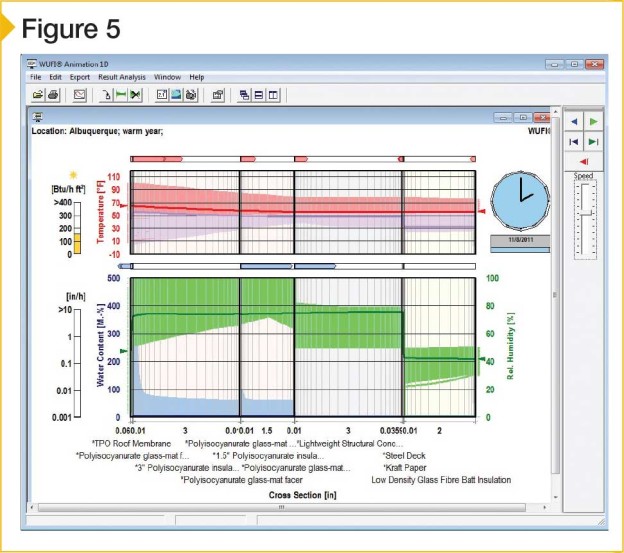Click the '[in/h]' rain scale label

pos(76,296)
